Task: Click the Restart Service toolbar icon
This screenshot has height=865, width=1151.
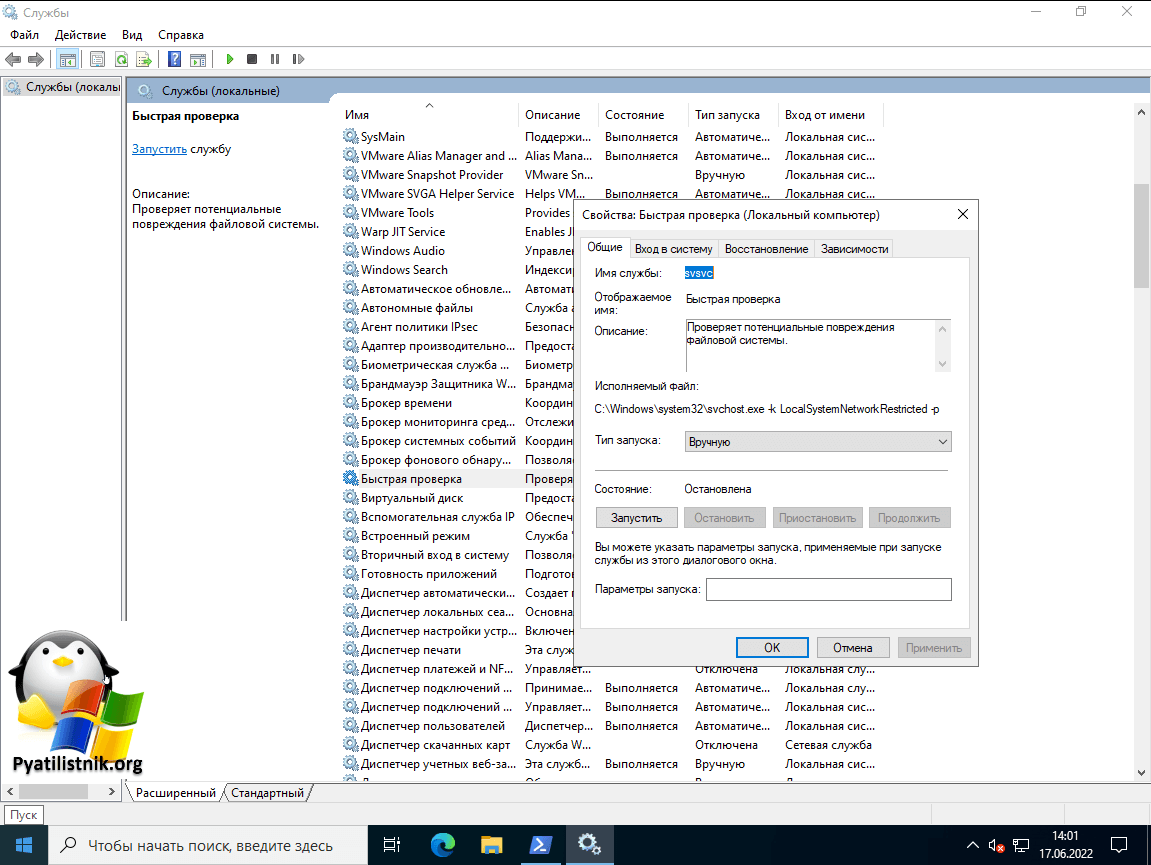Action: point(298,60)
